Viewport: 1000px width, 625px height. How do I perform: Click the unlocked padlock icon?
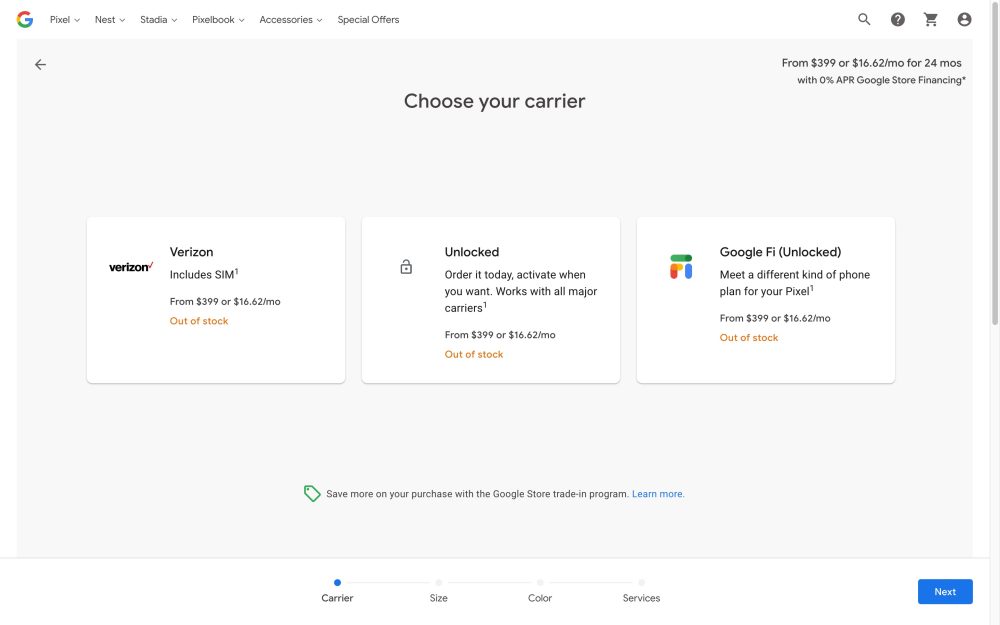406,267
